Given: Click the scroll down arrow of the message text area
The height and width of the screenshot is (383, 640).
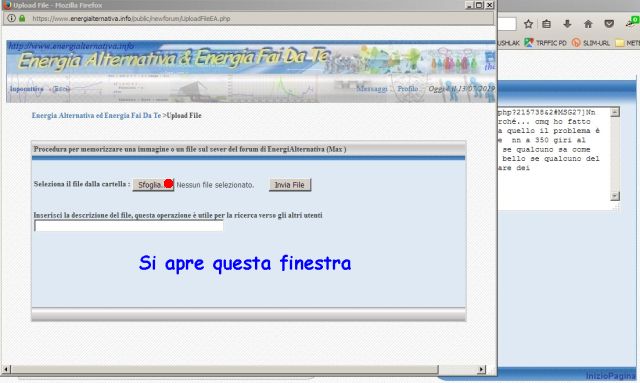Looking at the screenshot, I should [x=615, y=196].
